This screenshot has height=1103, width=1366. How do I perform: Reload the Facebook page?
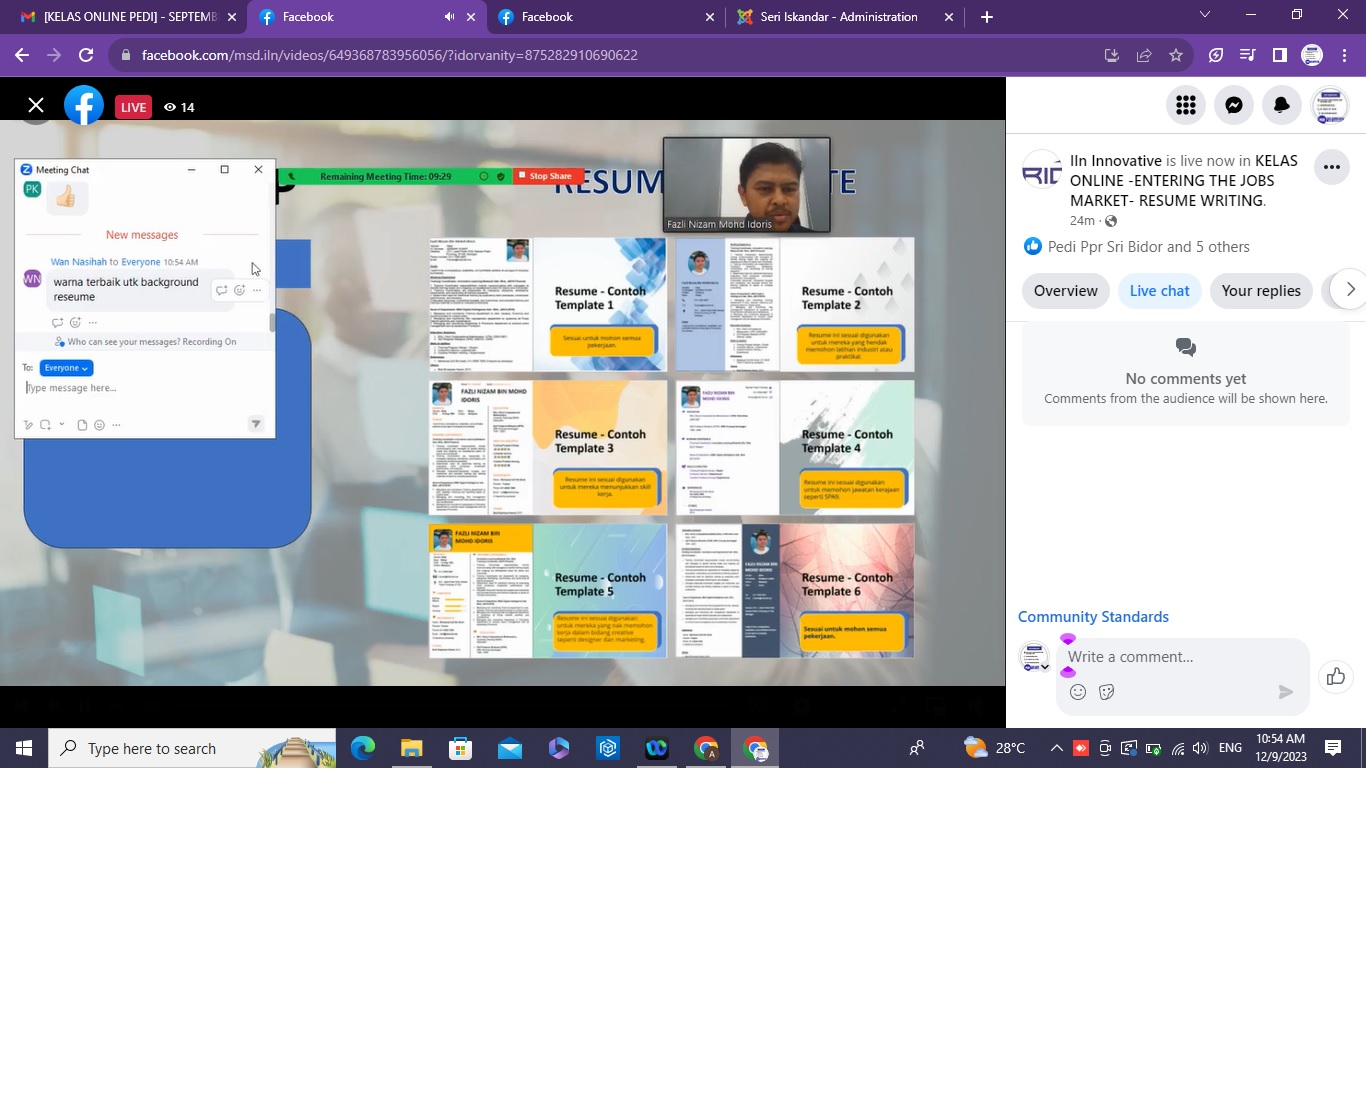(86, 55)
